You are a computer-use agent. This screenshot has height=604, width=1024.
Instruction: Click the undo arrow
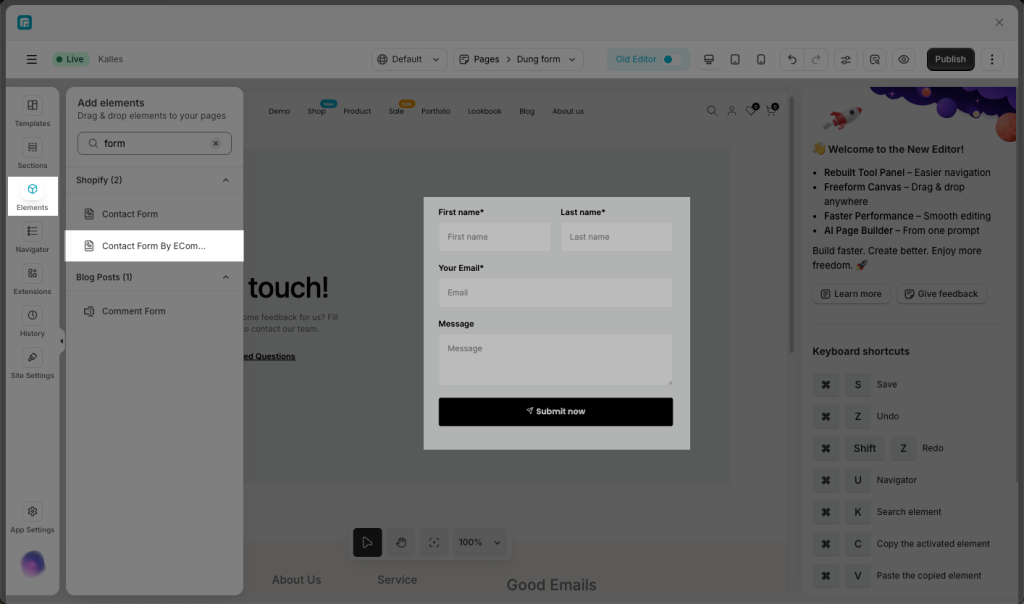tap(792, 59)
